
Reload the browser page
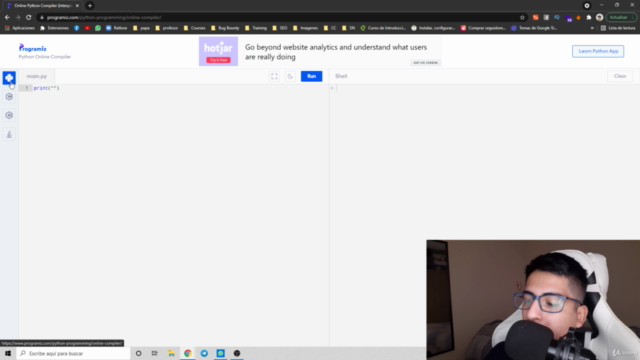pos(29,18)
